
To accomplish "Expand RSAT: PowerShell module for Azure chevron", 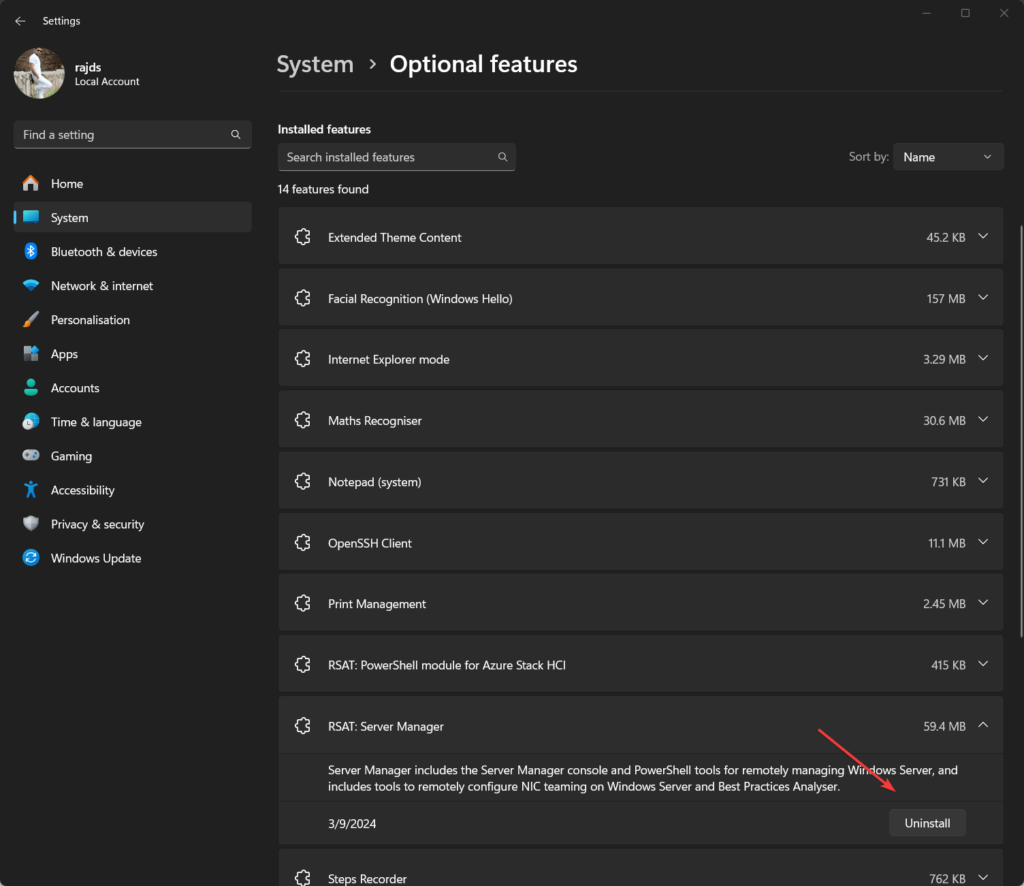I will click(983, 665).
